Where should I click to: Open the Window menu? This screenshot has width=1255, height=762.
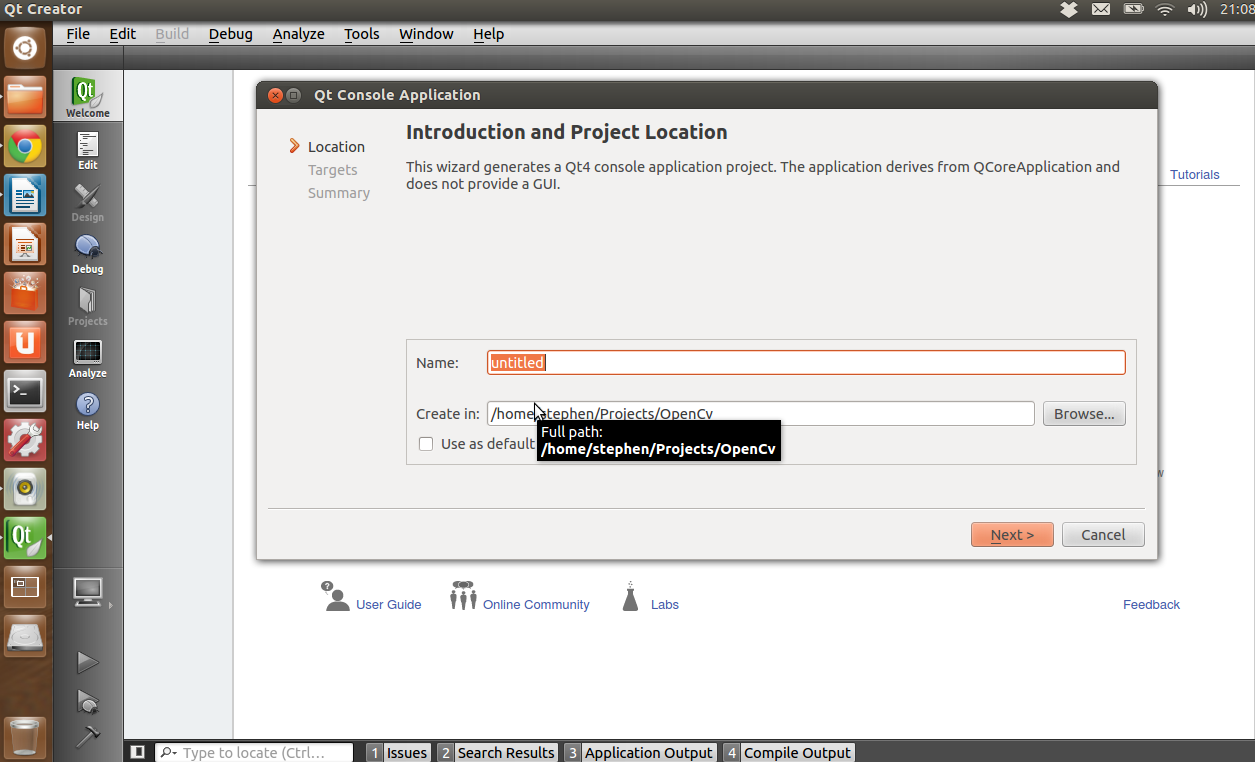click(x=426, y=34)
